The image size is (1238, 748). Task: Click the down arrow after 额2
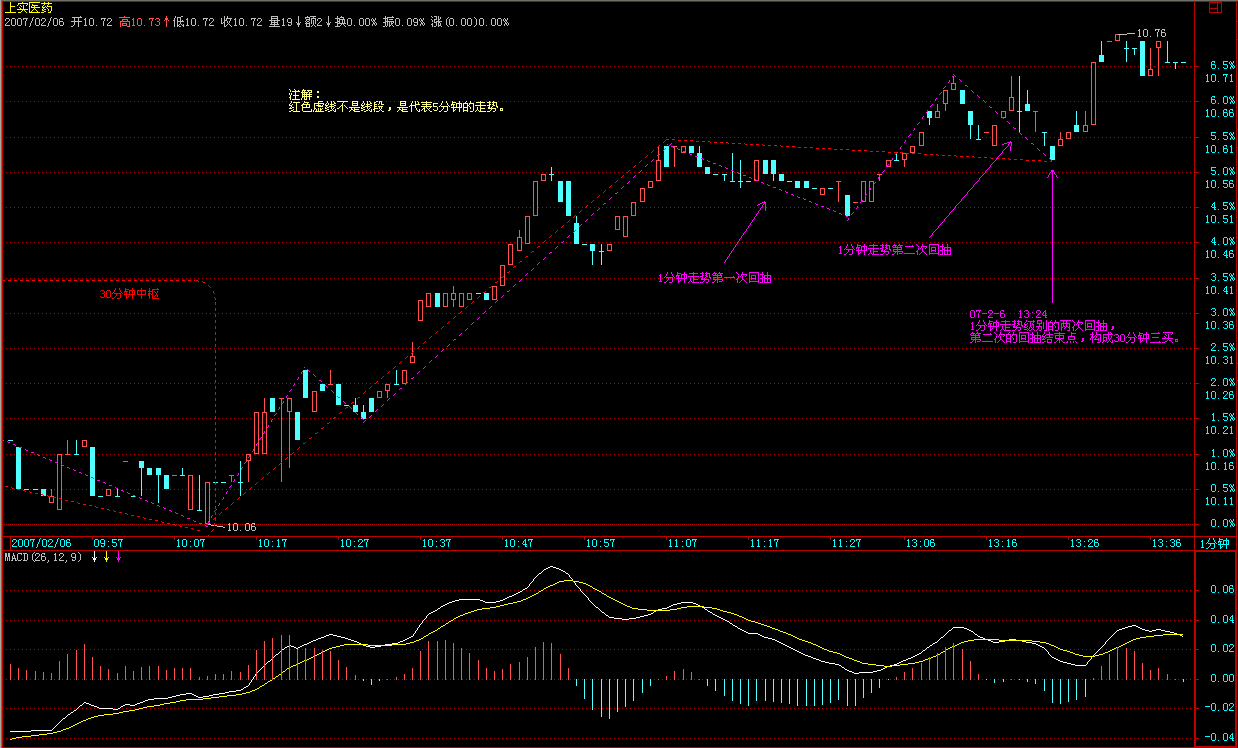[x=328, y=21]
